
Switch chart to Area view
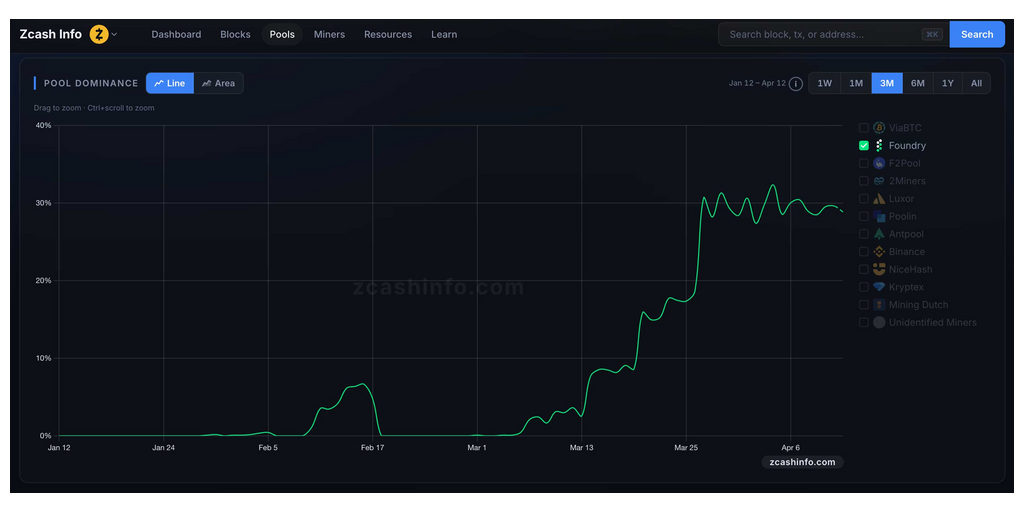218,83
